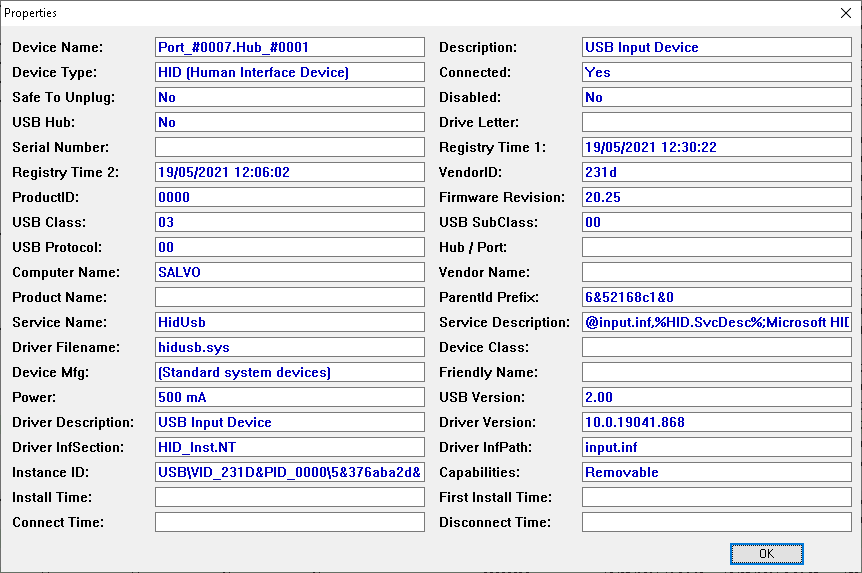Click the Driver InfPath field input.inf
Image resolution: width=862 pixels, height=573 pixels.
coord(717,448)
